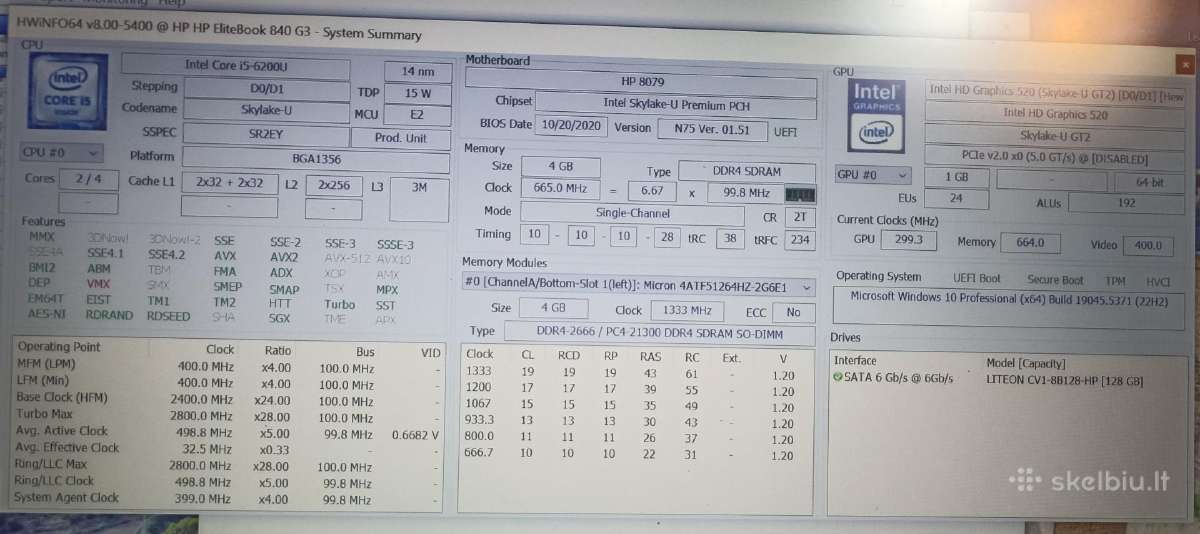This screenshot has width=1200, height=534.
Task: Click the BGA1356 platform field
Action: point(317,158)
